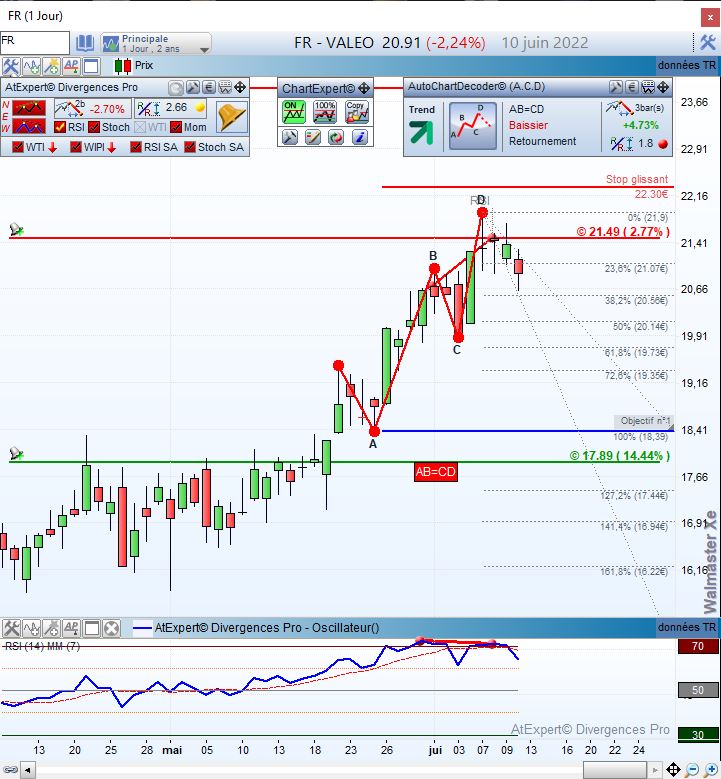The height and width of the screenshot is (779, 721).
Task: Open AutoChartDecoder settings wrench icon
Action: (x=616, y=87)
